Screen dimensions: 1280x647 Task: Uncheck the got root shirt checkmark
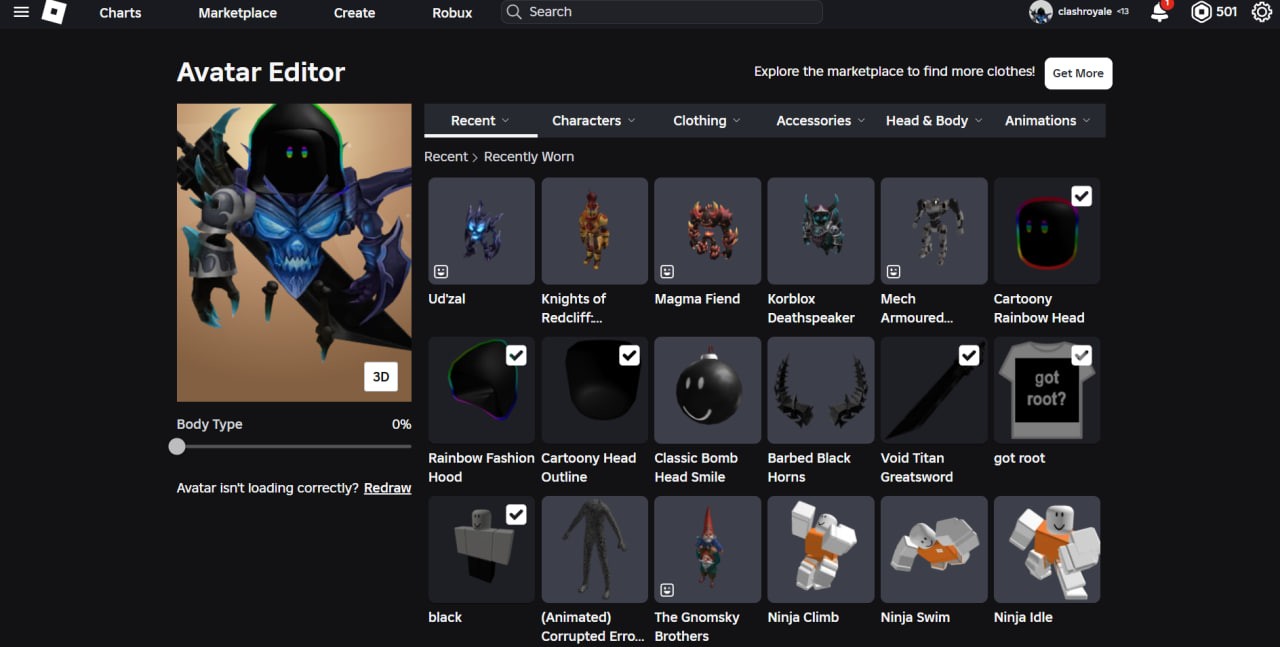[1081, 355]
